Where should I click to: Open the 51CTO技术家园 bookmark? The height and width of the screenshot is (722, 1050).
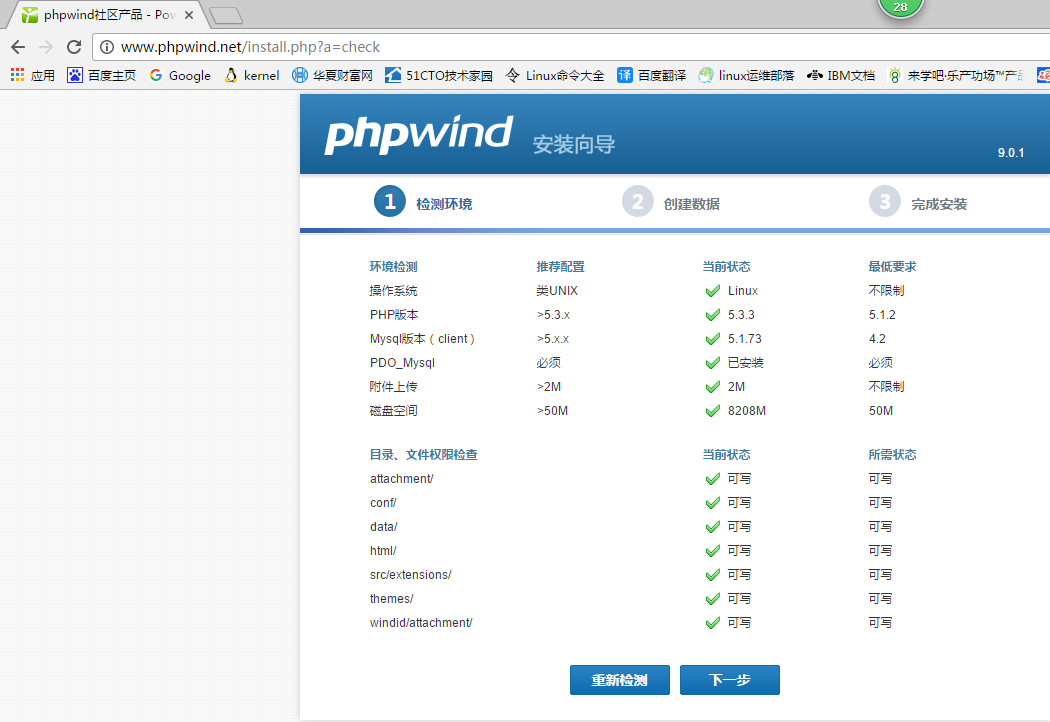(439, 75)
